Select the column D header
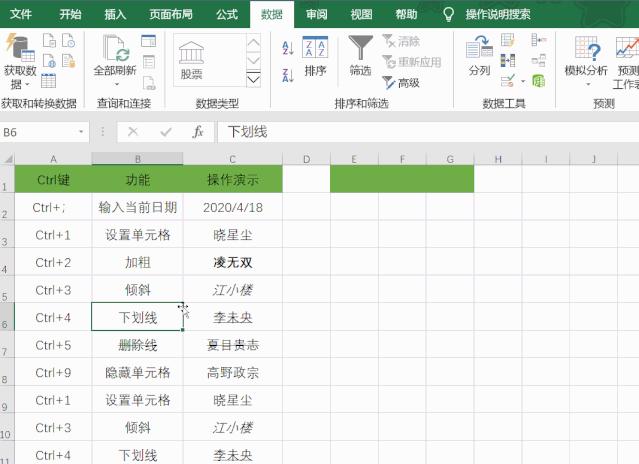Screen dimensions: 639x464 306,158
